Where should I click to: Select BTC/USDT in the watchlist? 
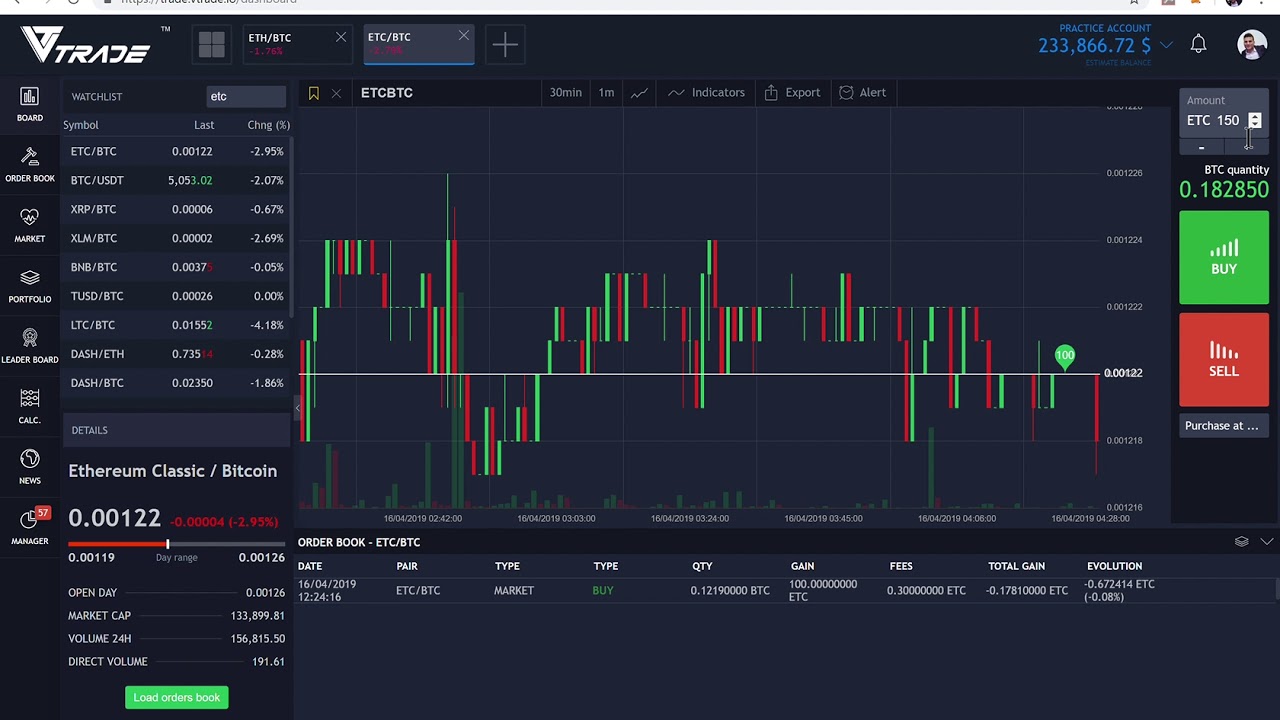[x=176, y=181]
